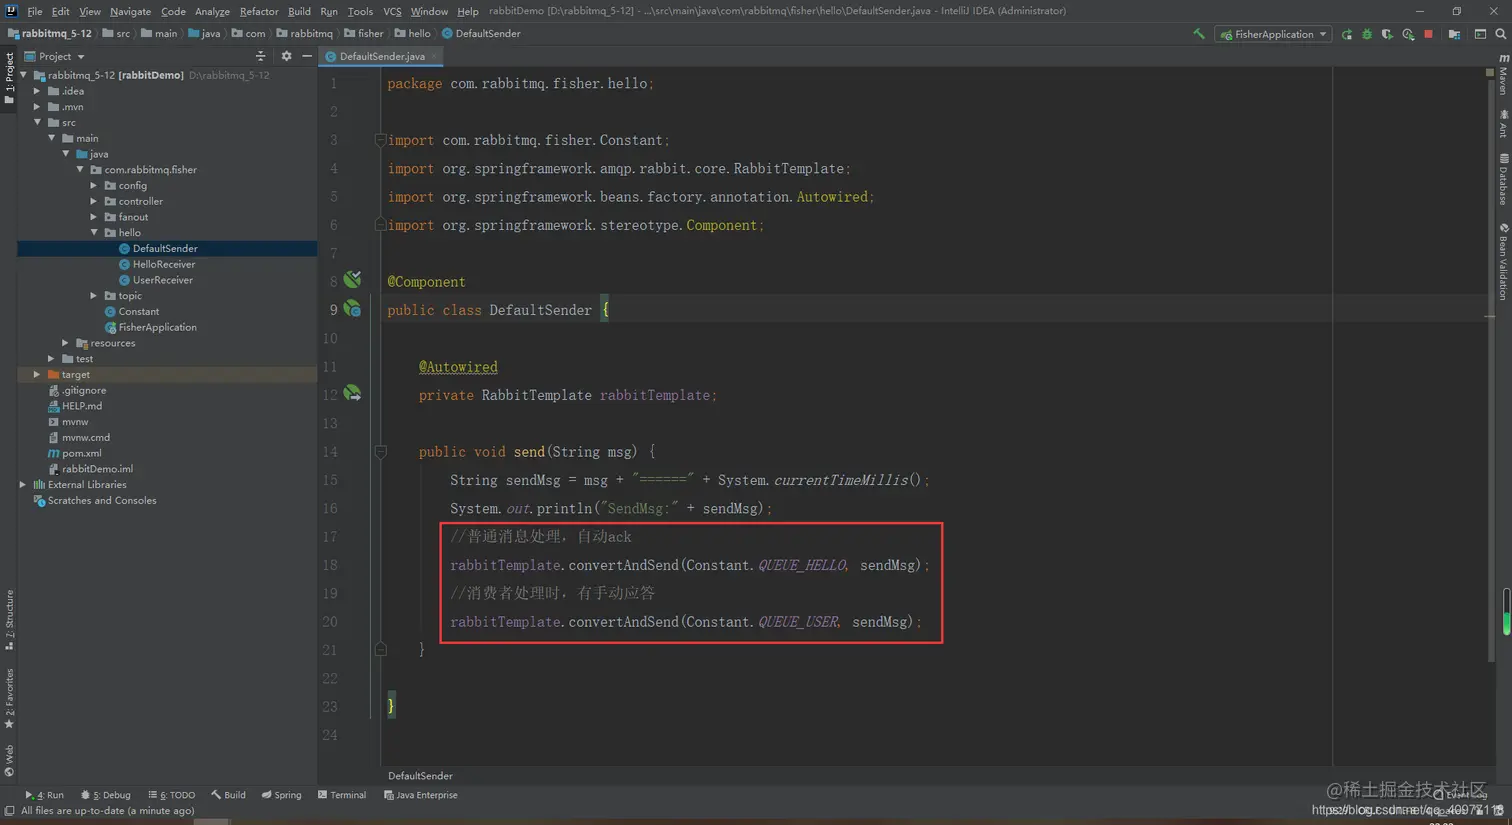Click the Run with Profiler icon
Image resolution: width=1512 pixels, height=825 pixels.
coord(1408,34)
